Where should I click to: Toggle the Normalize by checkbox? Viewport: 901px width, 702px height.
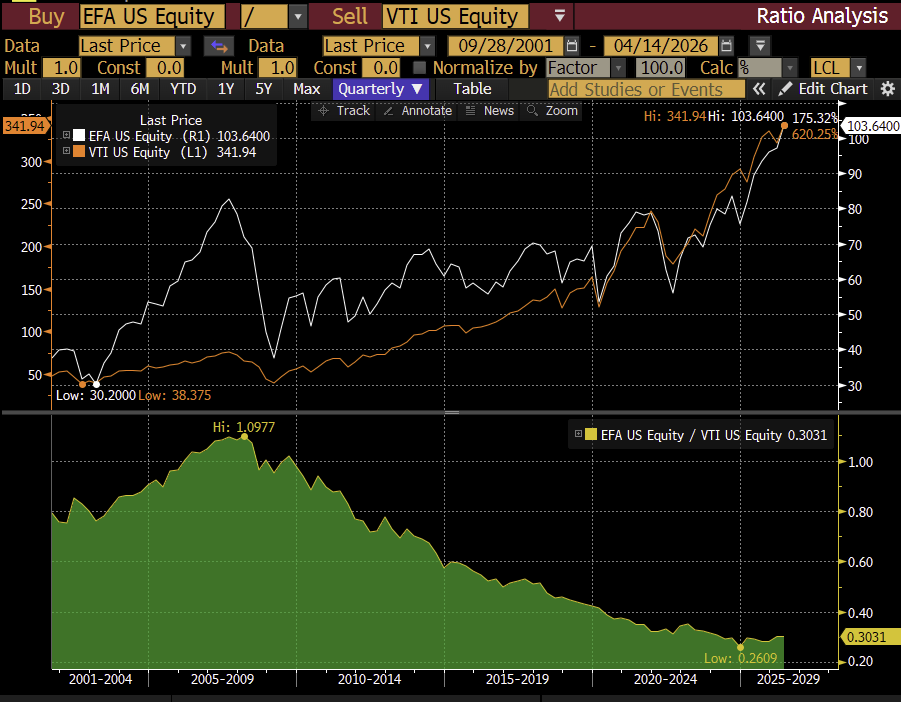pyautogui.click(x=419, y=68)
